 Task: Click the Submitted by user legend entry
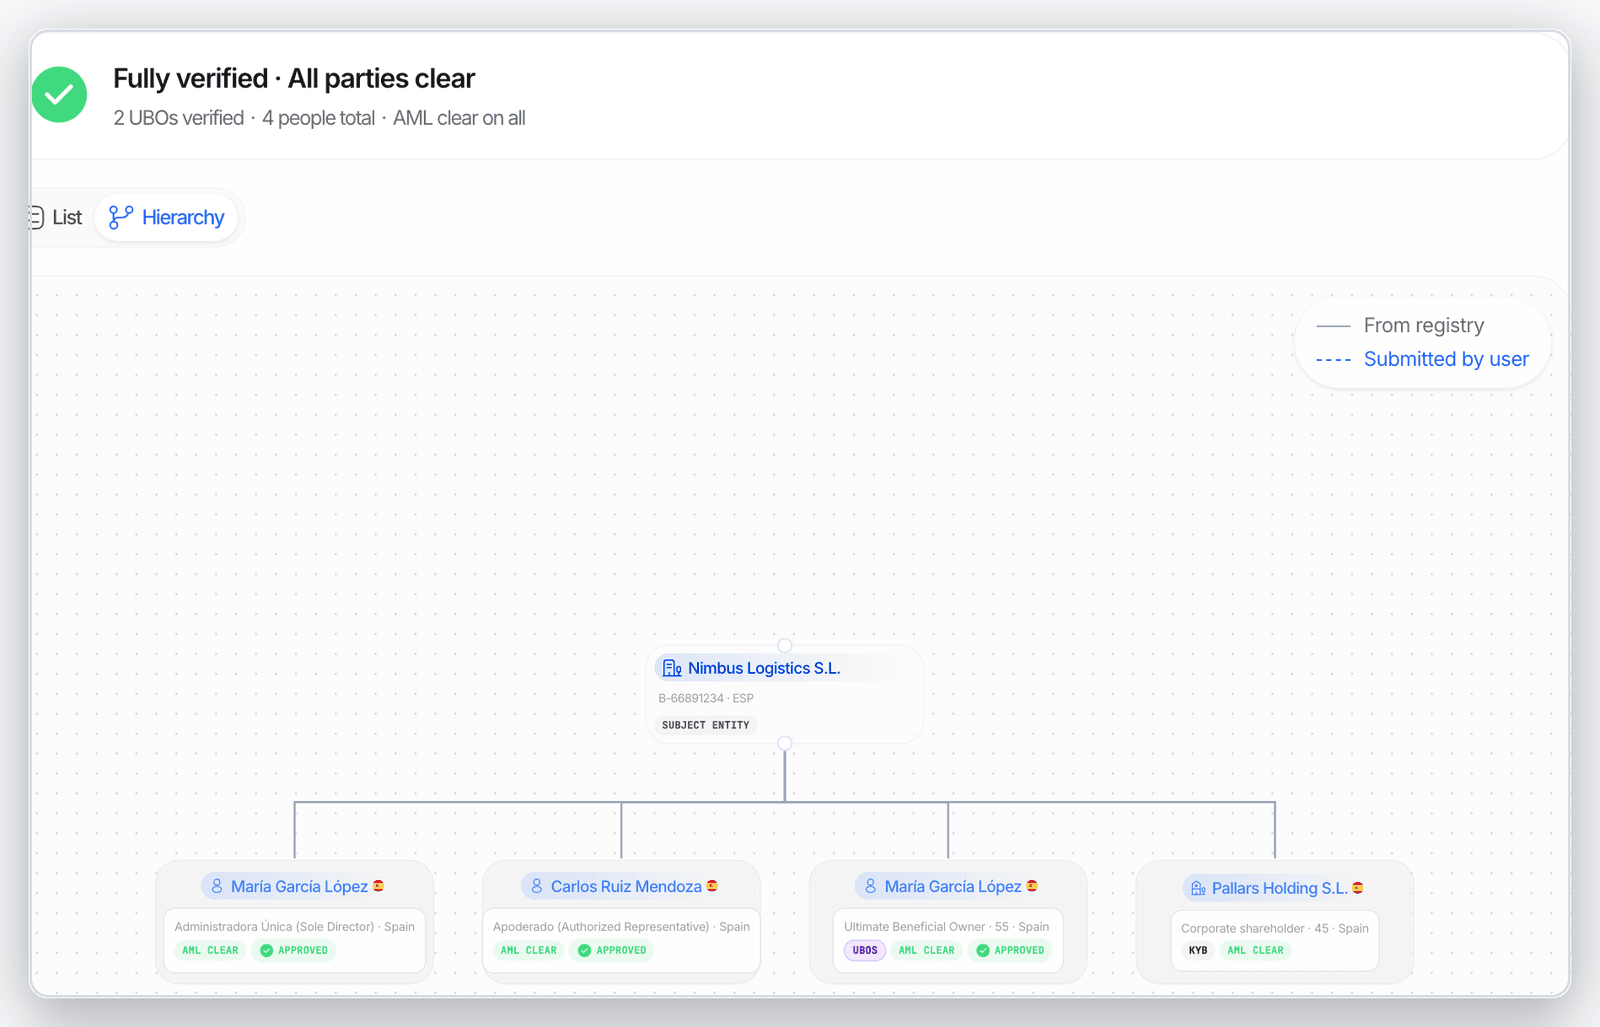pyautogui.click(x=1422, y=359)
